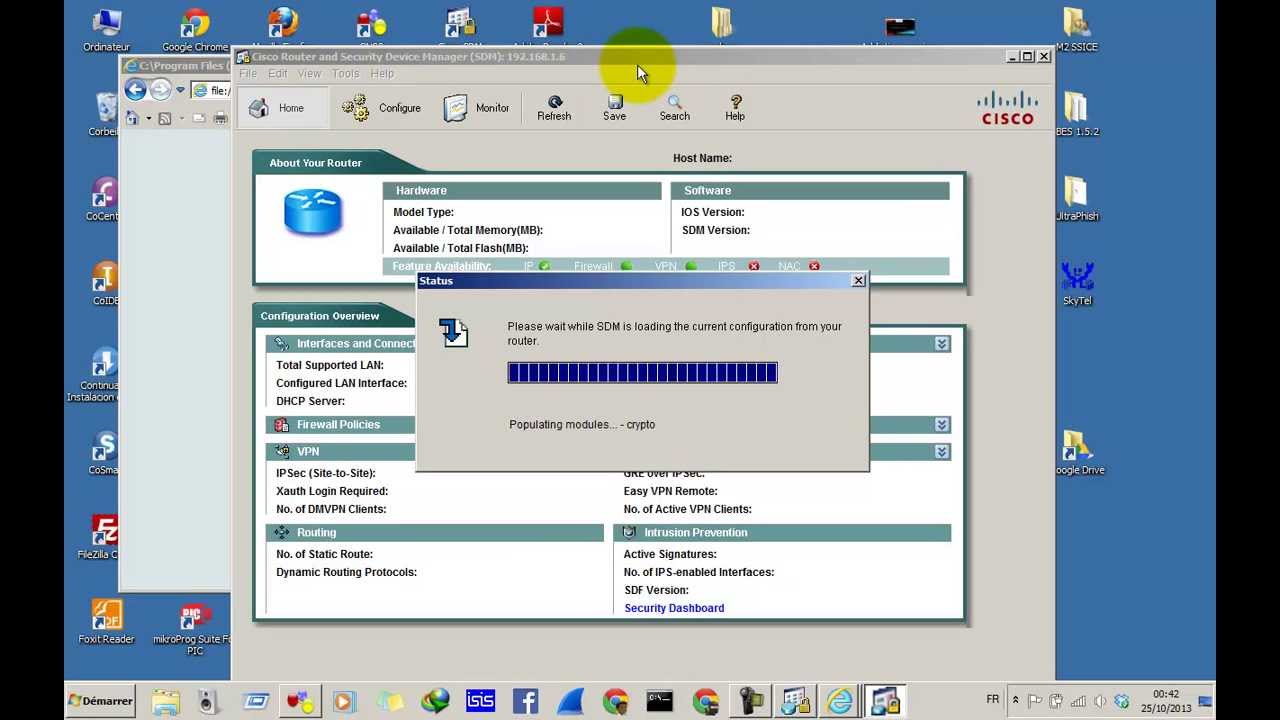This screenshot has width=1280, height=720.
Task: Open the ISIS taskbar icon
Action: point(480,701)
